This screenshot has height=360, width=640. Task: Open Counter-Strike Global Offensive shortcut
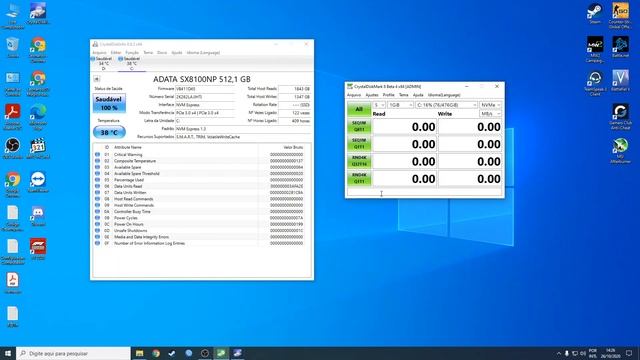(620, 15)
